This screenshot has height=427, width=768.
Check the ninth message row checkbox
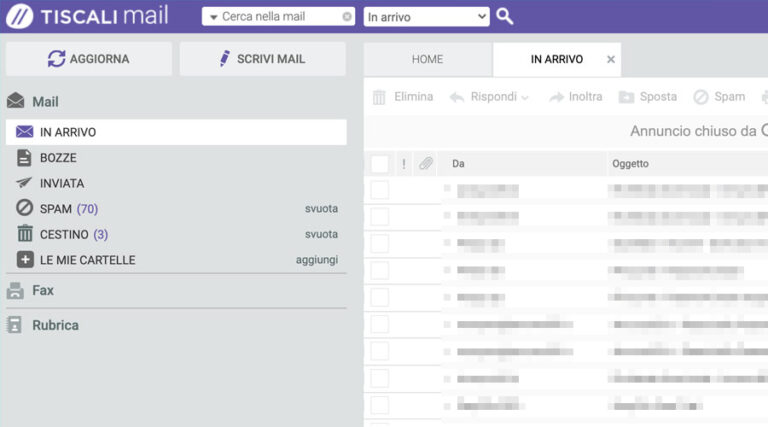point(380,405)
